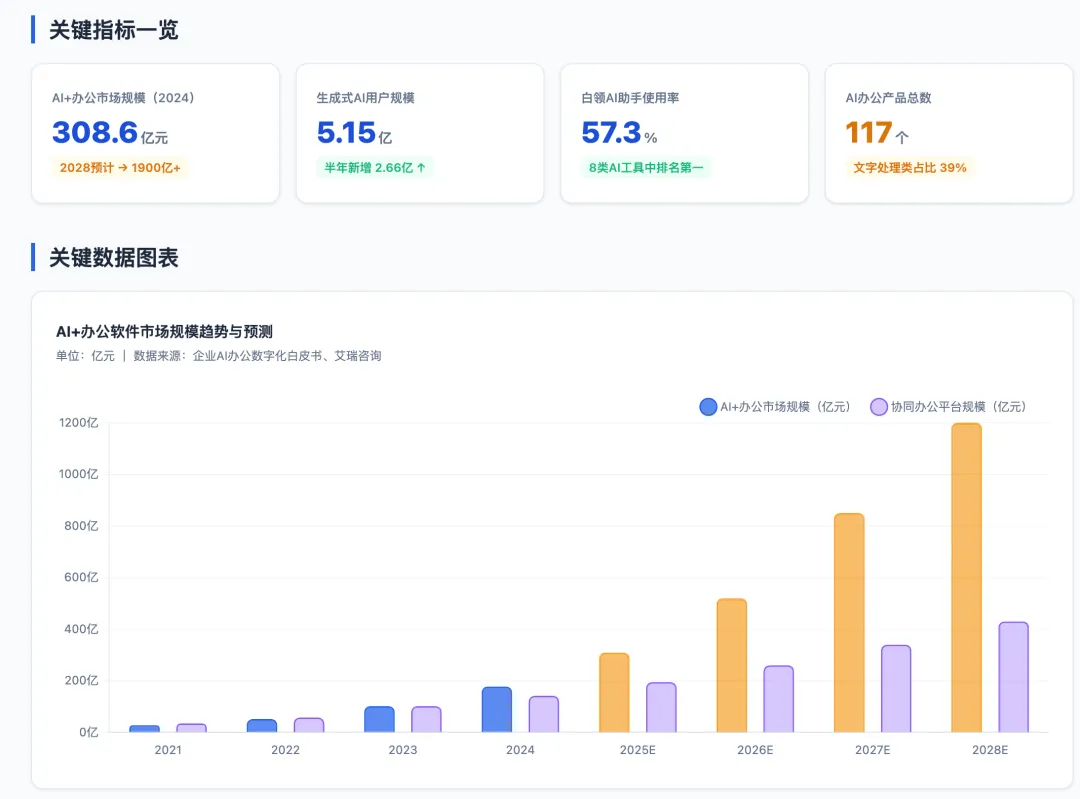
Task: Toggle the 协同办公平台规模 legend item
Action: [x=948, y=407]
